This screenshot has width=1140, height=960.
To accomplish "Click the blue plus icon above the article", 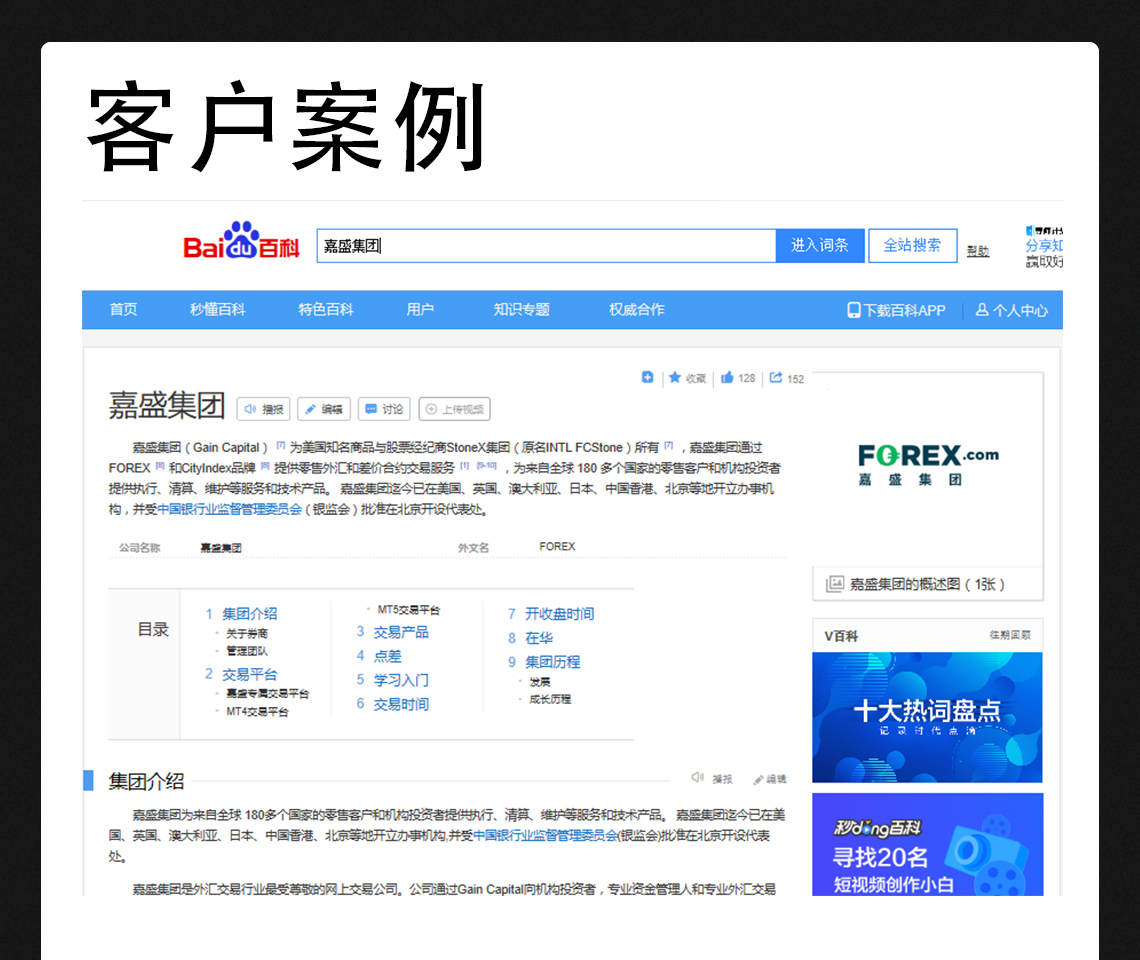I will click(647, 377).
